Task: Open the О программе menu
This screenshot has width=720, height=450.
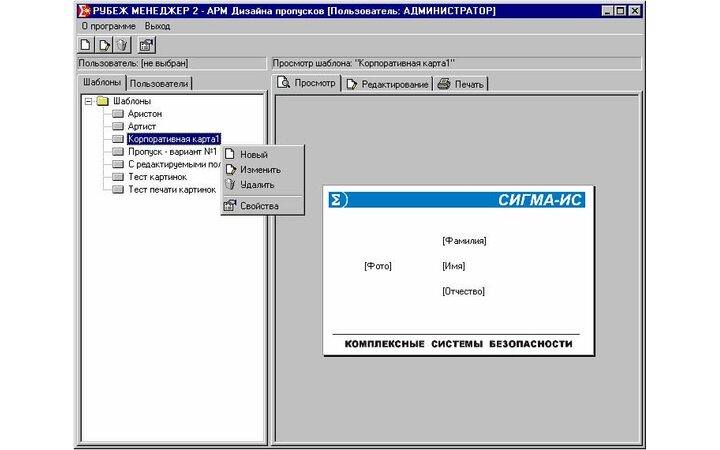Action: click(x=108, y=26)
